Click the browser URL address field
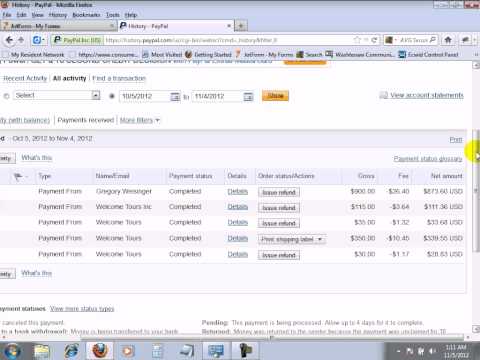Viewport: 480px width, 360px height. pyautogui.click(x=227, y=40)
